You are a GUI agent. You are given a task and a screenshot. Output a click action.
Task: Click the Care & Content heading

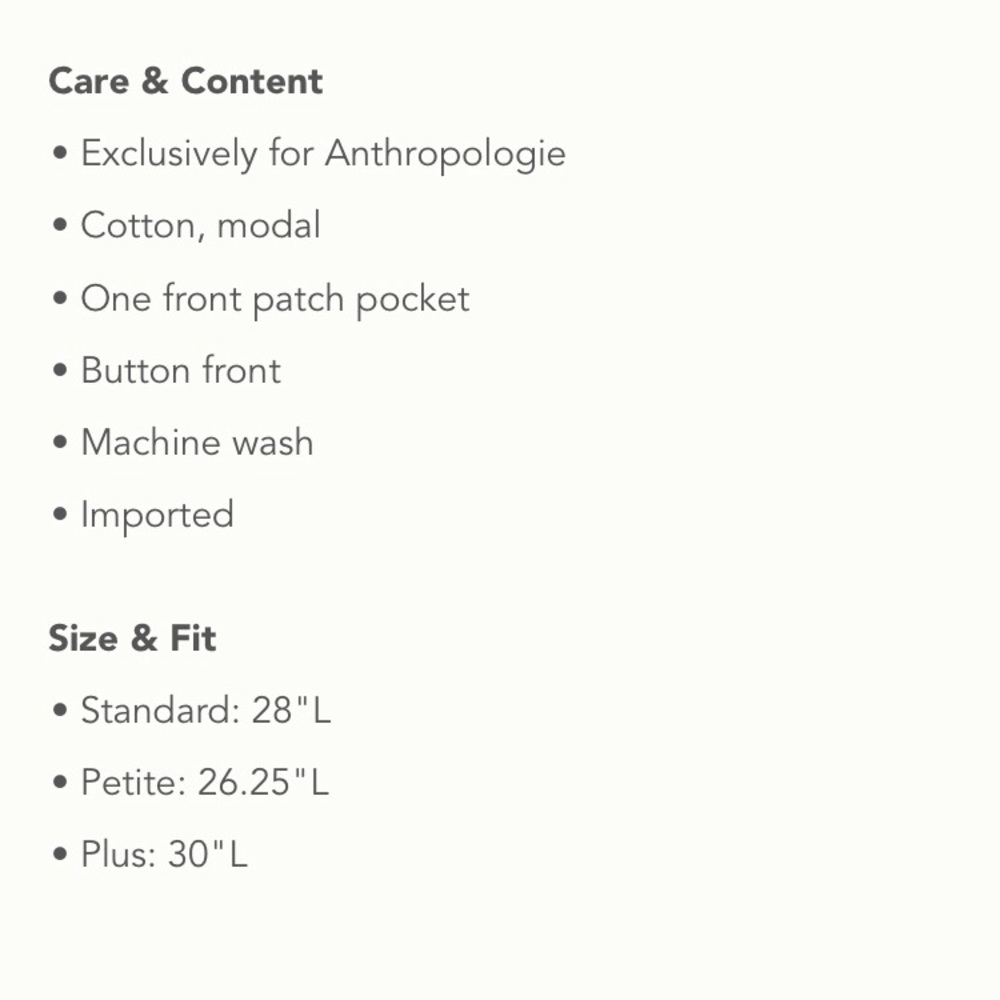point(186,81)
